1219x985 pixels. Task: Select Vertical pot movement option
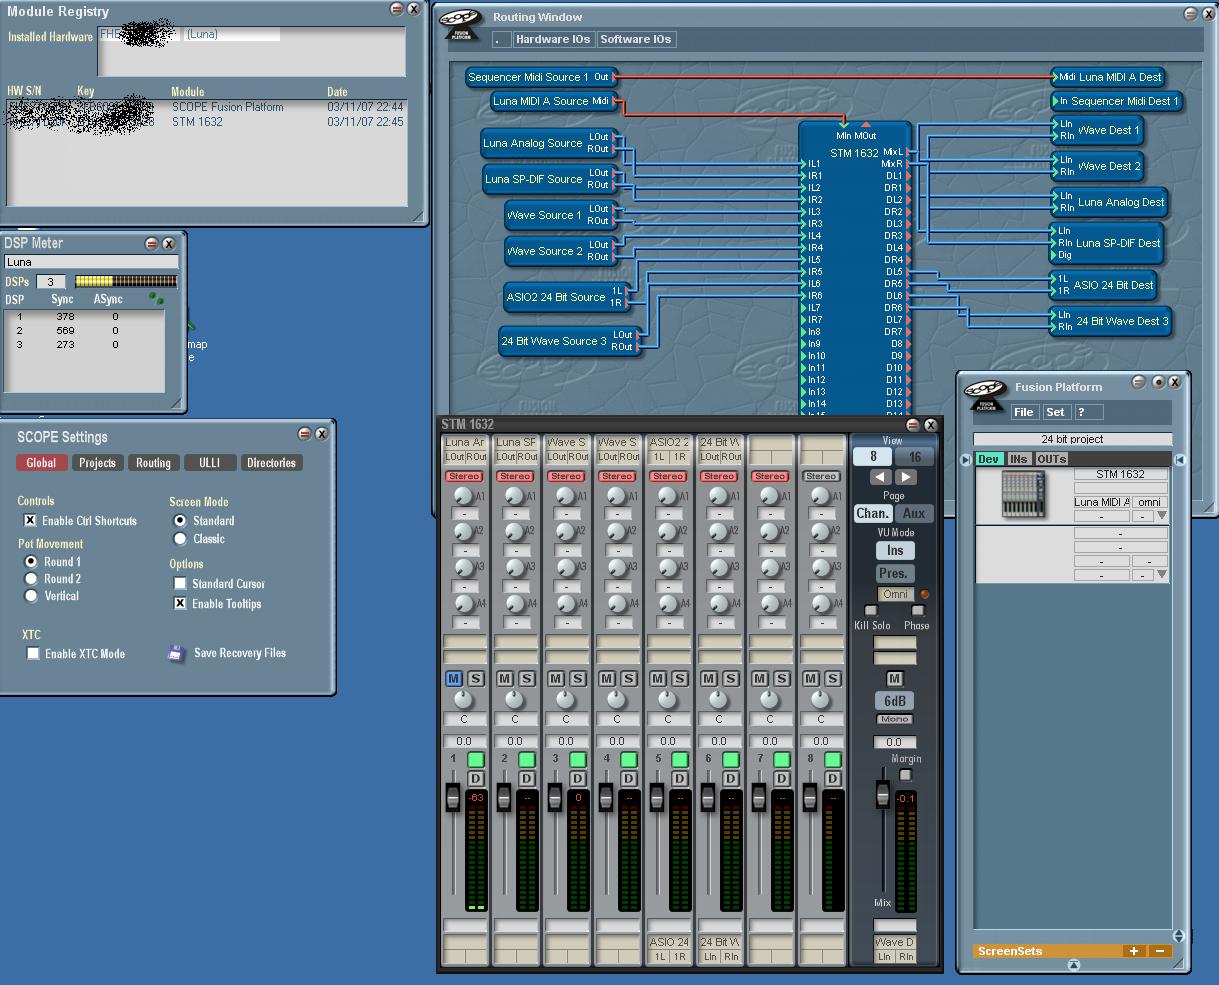[32, 596]
